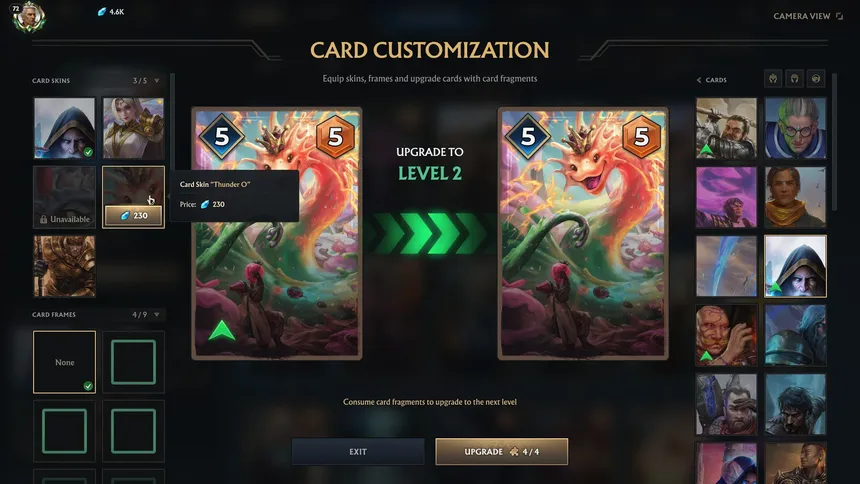Click the third helmet filter icon
This screenshot has width=860, height=484.
(816, 79)
